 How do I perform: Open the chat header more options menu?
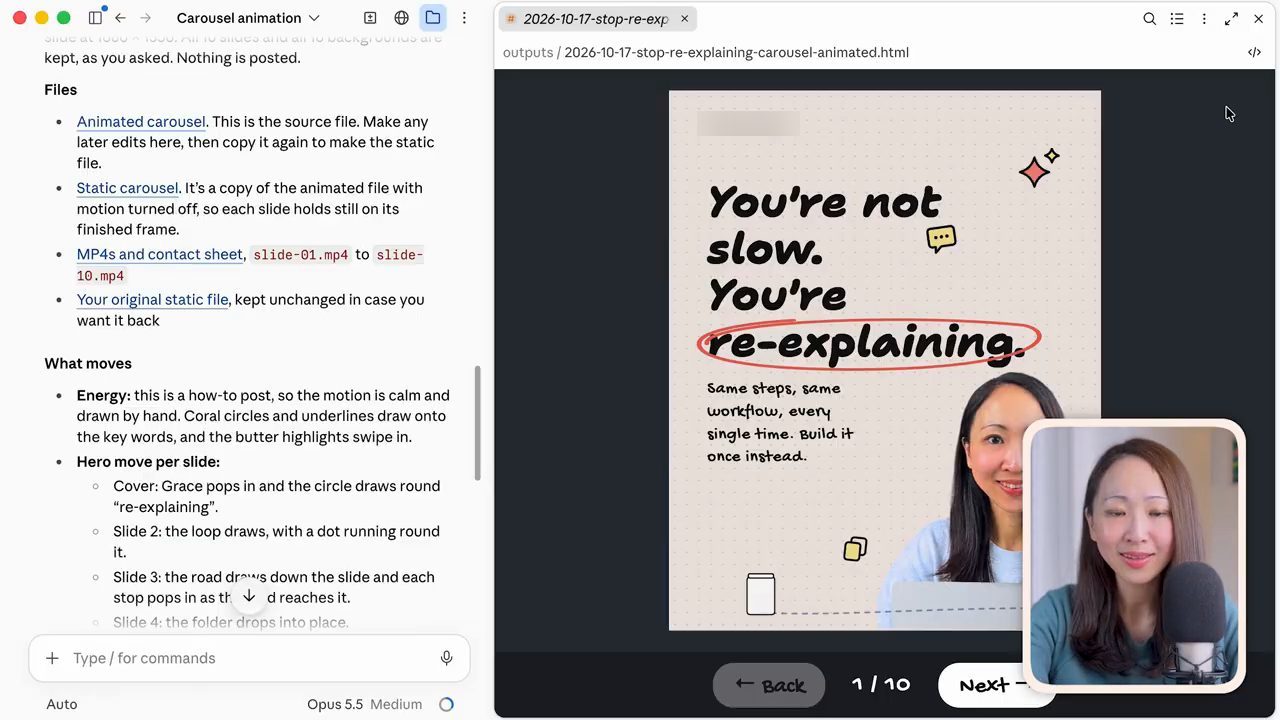tap(464, 18)
